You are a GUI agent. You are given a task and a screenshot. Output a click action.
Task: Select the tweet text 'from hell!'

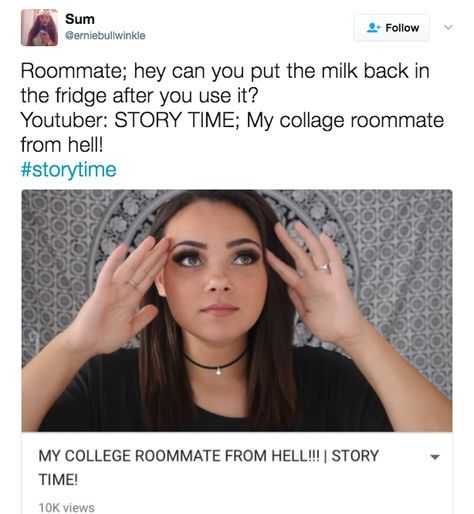[62, 145]
